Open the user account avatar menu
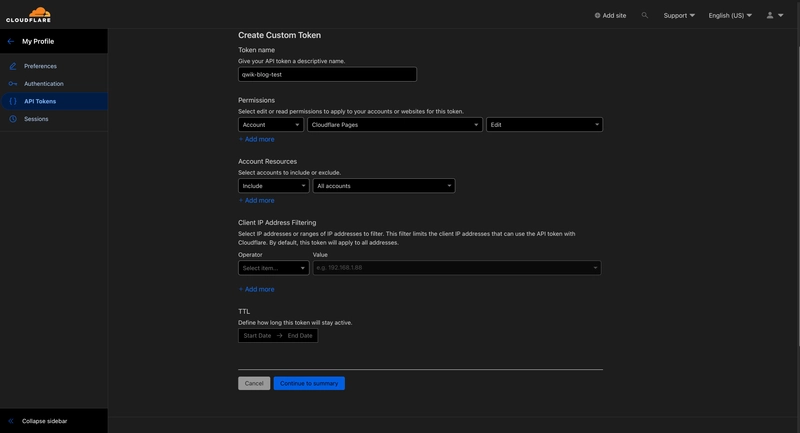This screenshot has width=800, height=433. coord(774,15)
